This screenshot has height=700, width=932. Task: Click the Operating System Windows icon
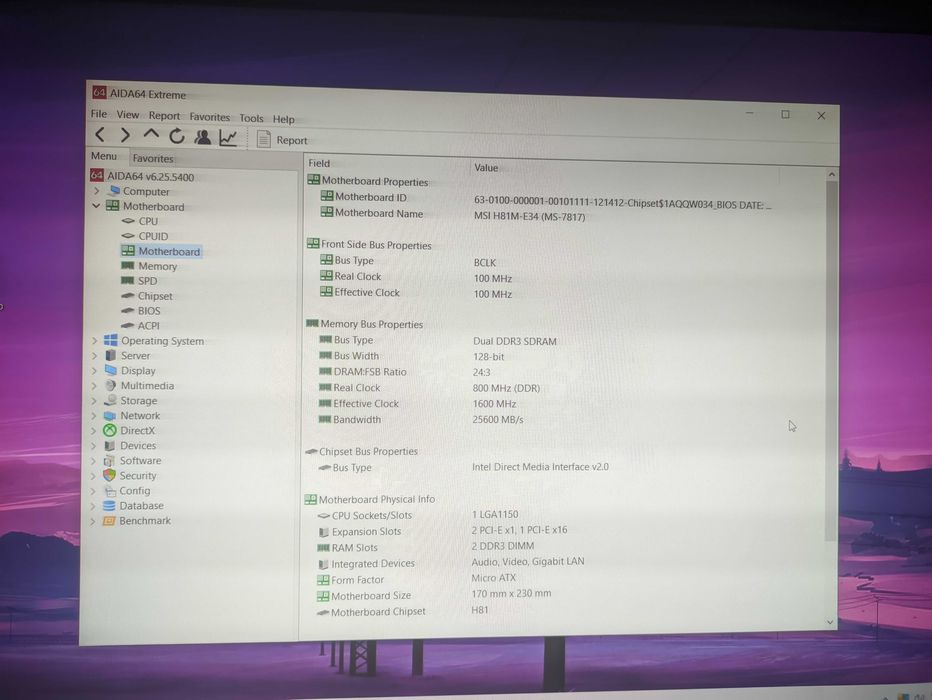point(111,340)
